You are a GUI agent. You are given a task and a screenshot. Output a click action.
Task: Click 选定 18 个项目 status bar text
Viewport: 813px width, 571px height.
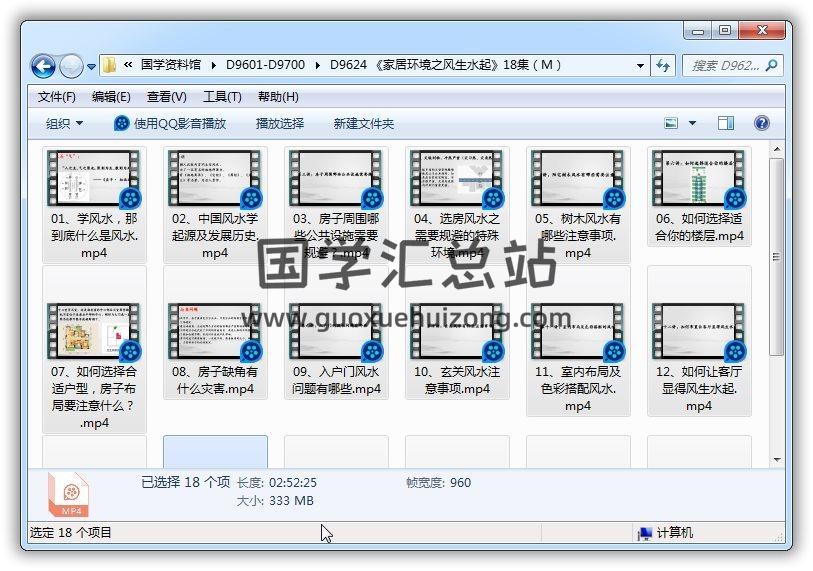click(71, 533)
